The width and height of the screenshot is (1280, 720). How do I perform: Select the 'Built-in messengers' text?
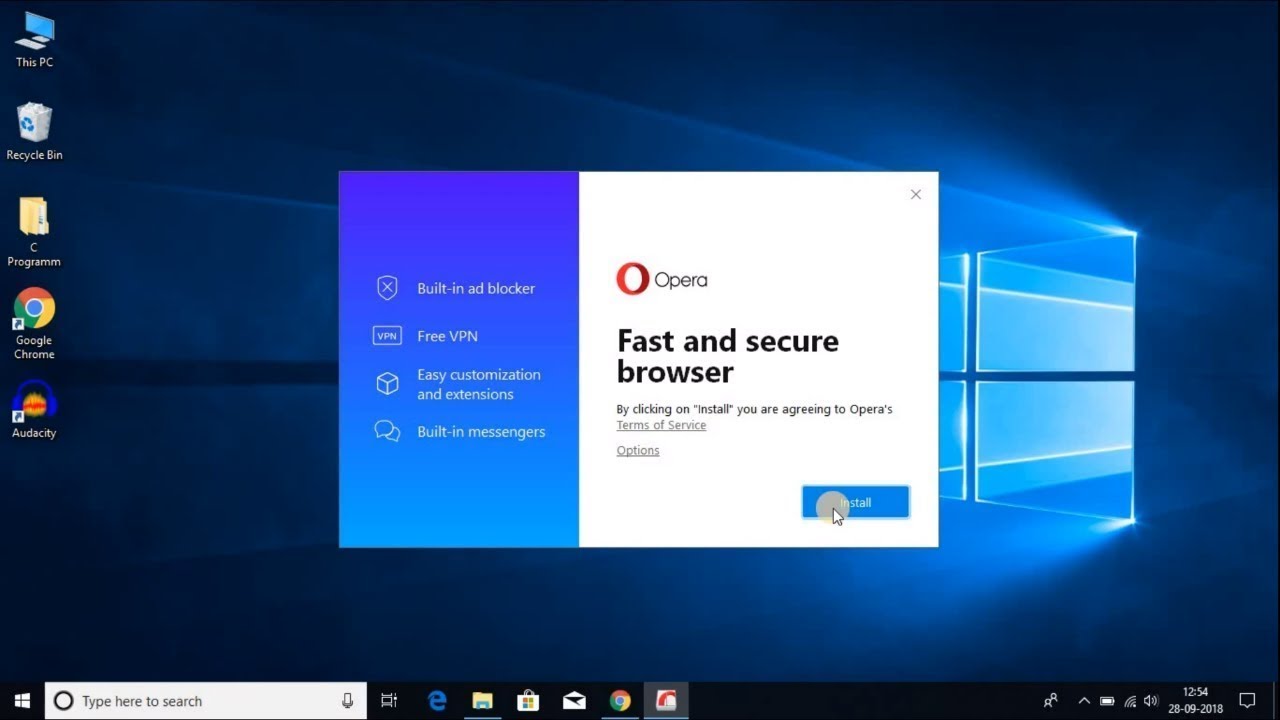[x=481, y=432]
